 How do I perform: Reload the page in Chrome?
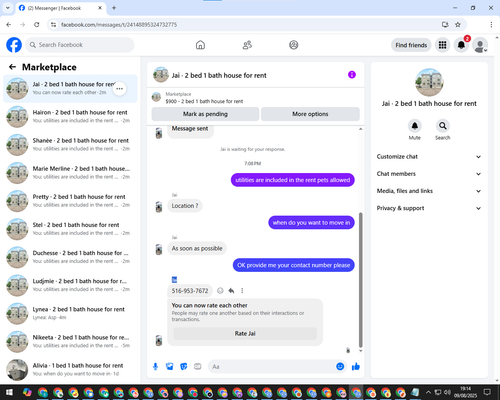tap(37, 25)
